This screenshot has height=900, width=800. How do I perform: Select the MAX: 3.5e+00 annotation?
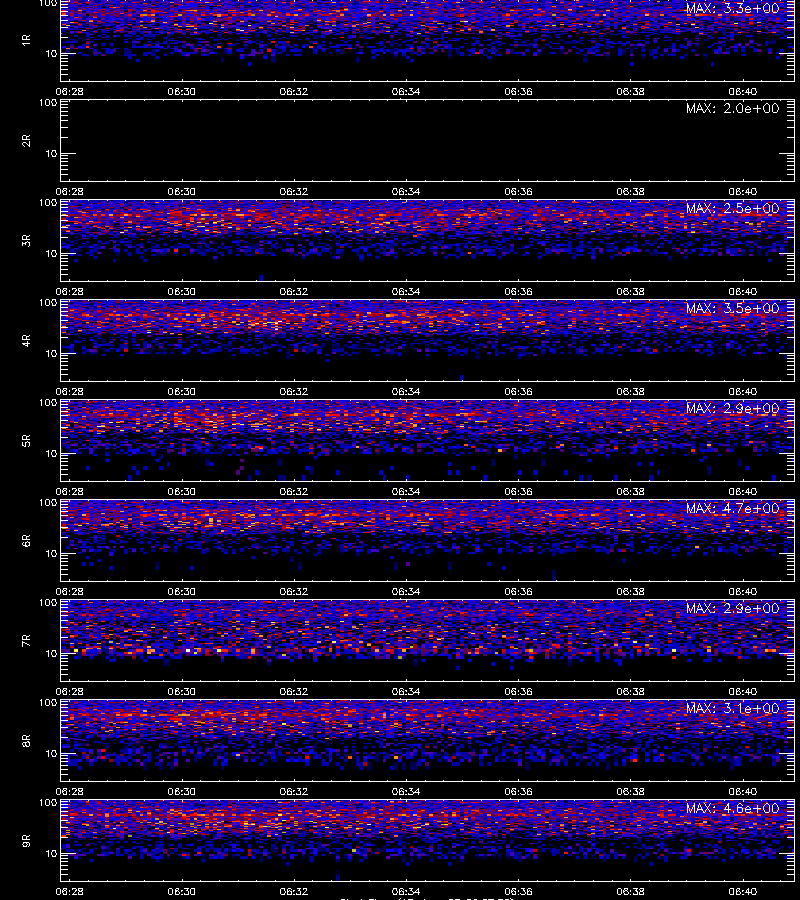click(732, 308)
